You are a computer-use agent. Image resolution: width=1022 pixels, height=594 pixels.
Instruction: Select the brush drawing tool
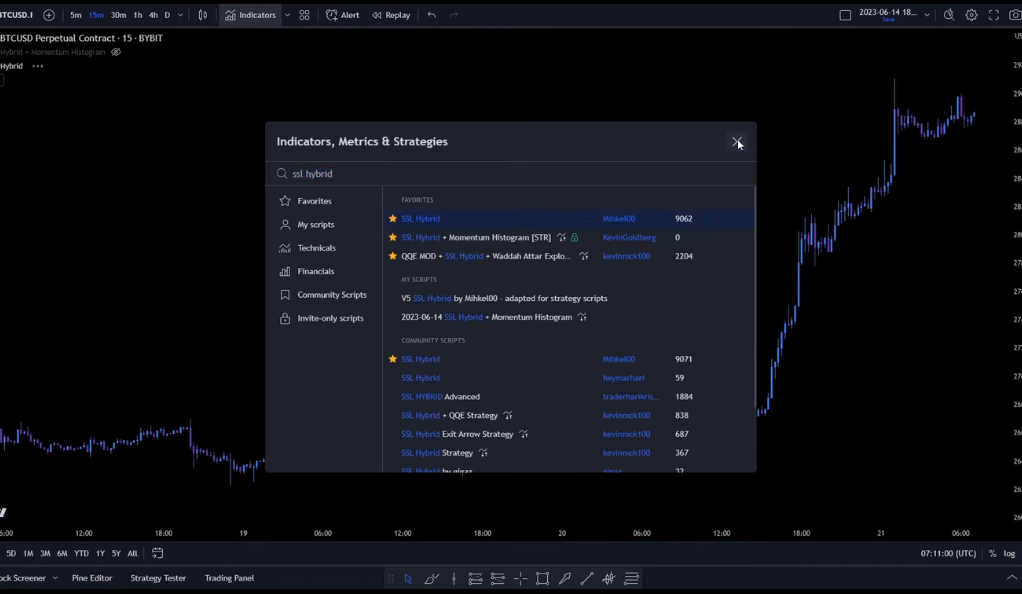431,578
